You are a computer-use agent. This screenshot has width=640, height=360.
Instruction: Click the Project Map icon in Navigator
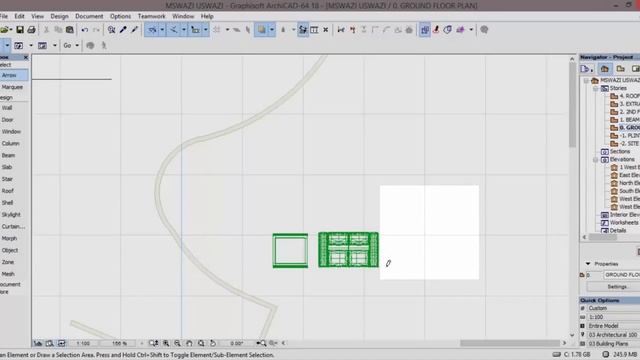click(604, 69)
